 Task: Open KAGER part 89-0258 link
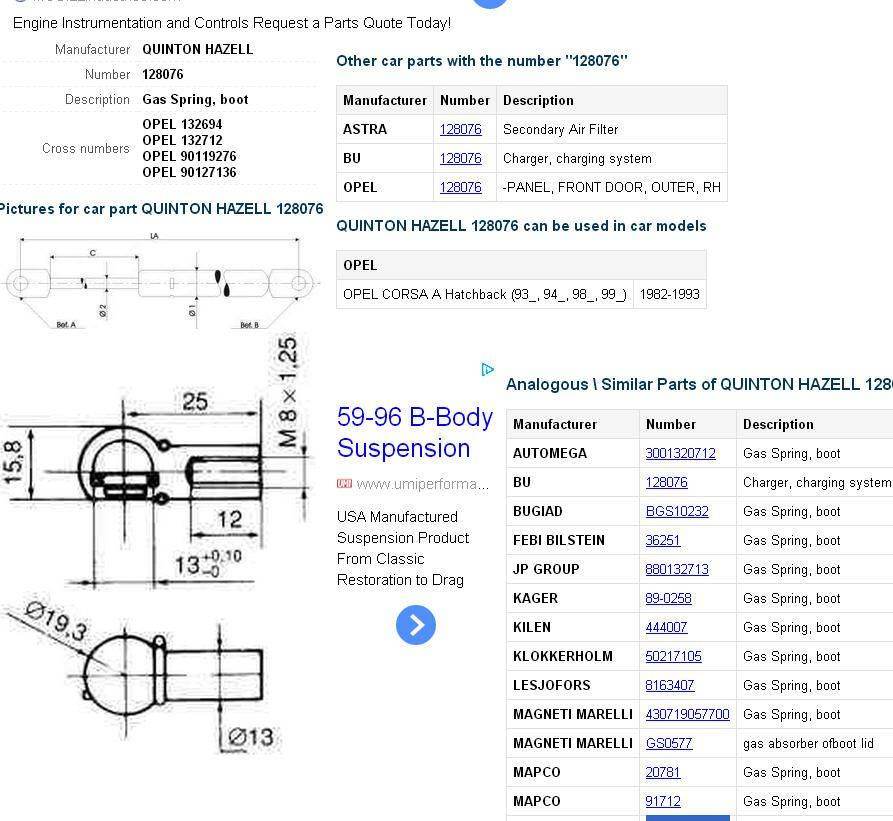point(668,598)
